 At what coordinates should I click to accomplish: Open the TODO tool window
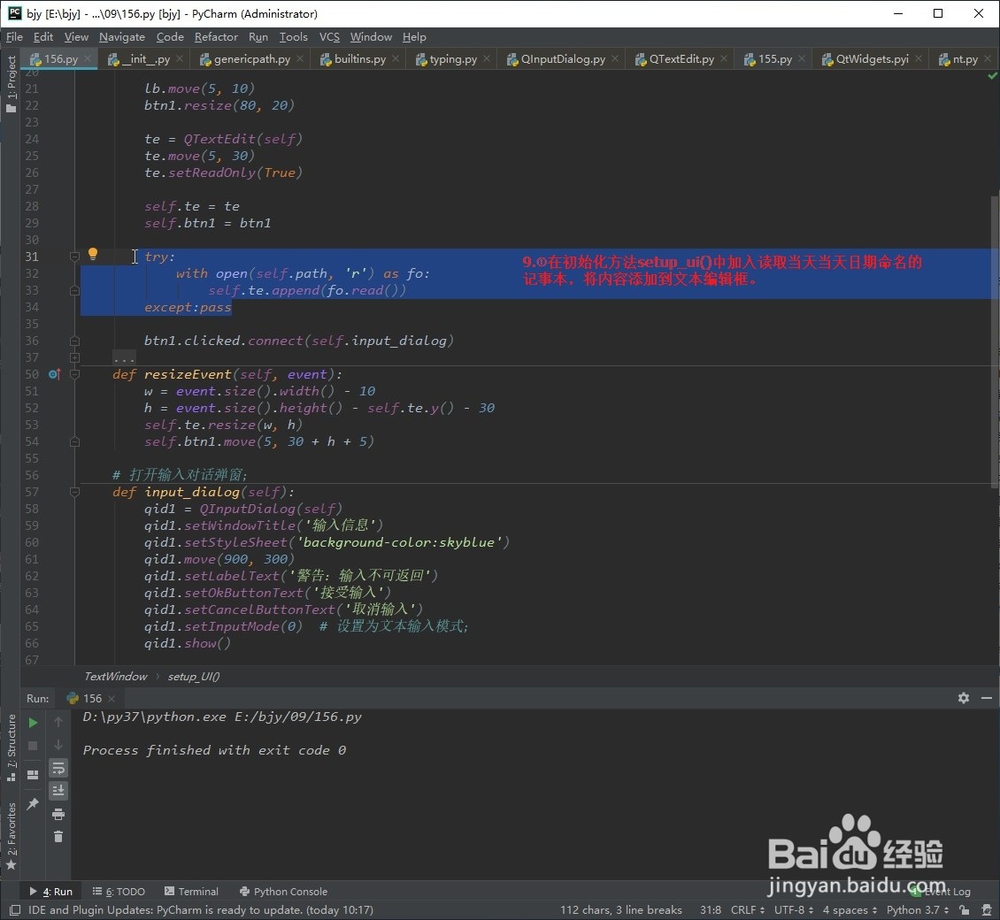point(119,891)
